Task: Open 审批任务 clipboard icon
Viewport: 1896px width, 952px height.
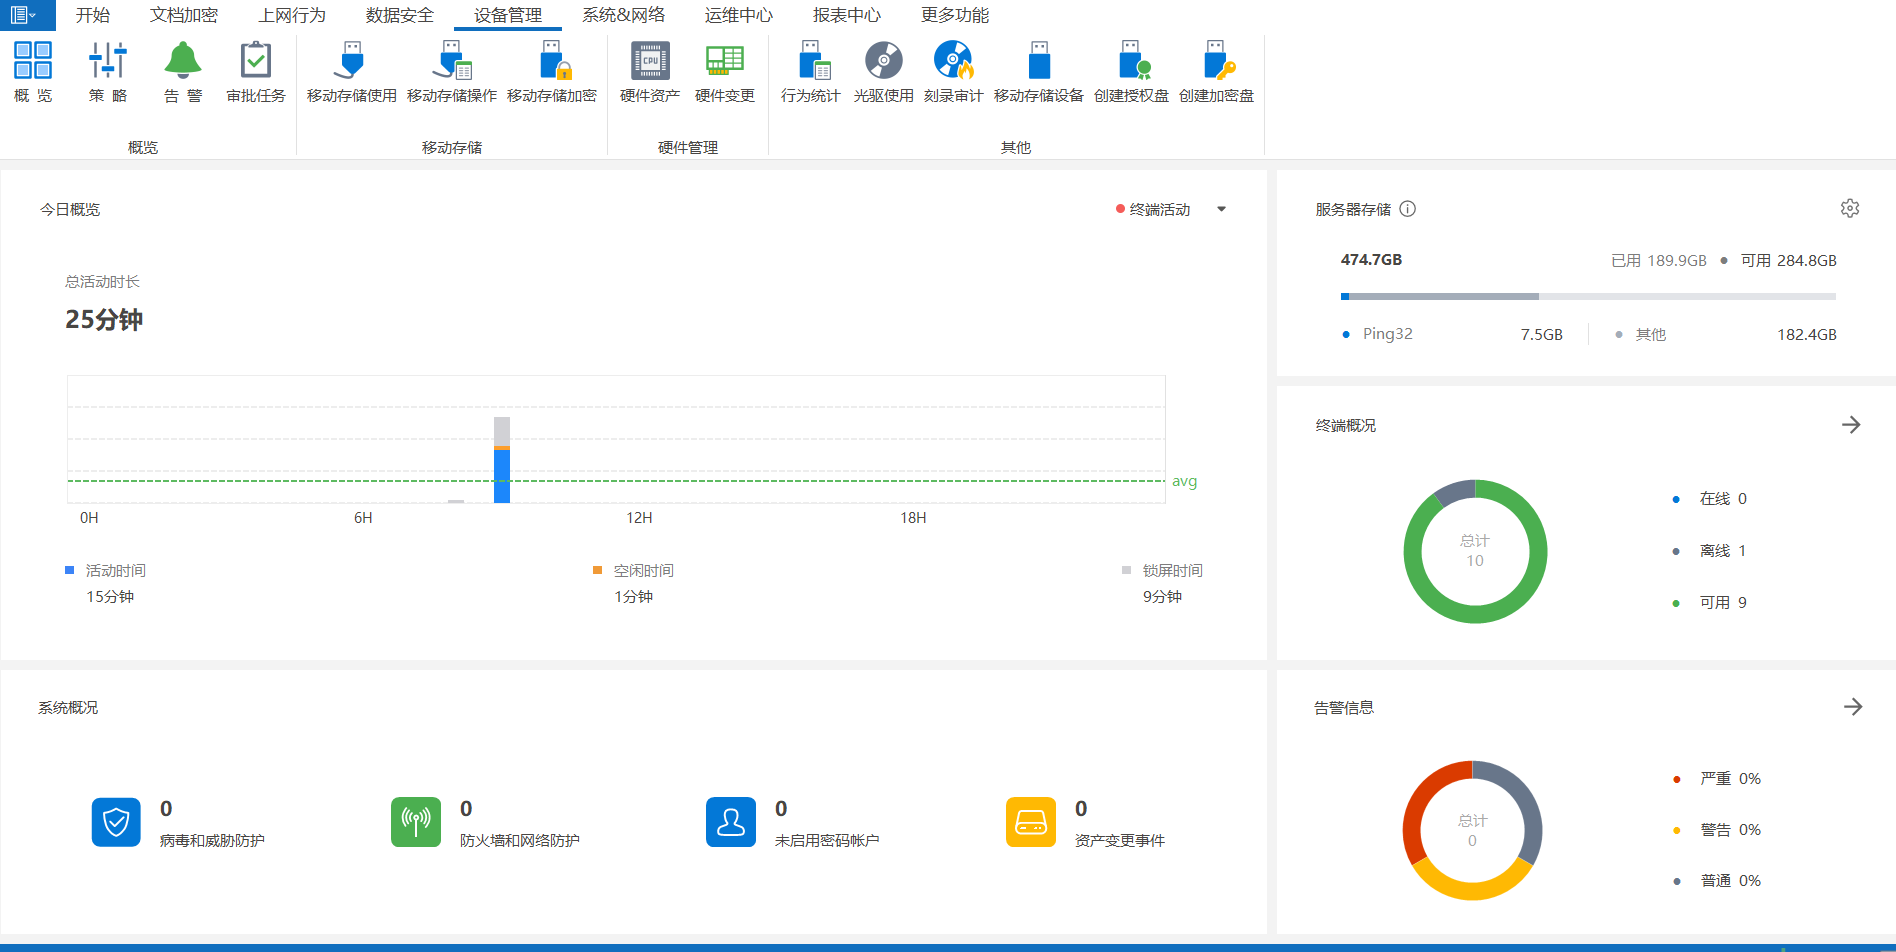Action: [256, 62]
